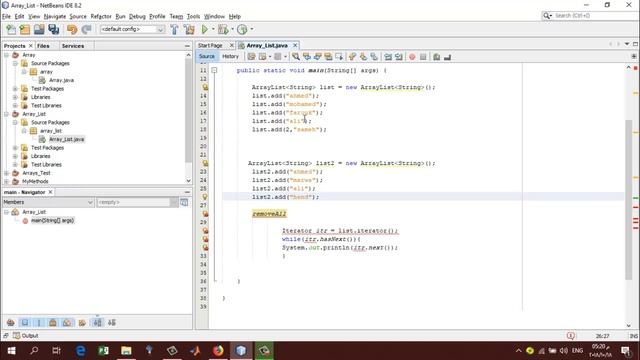
Task: Collapse the Array_List project tree node
Action: (x=7, y=114)
